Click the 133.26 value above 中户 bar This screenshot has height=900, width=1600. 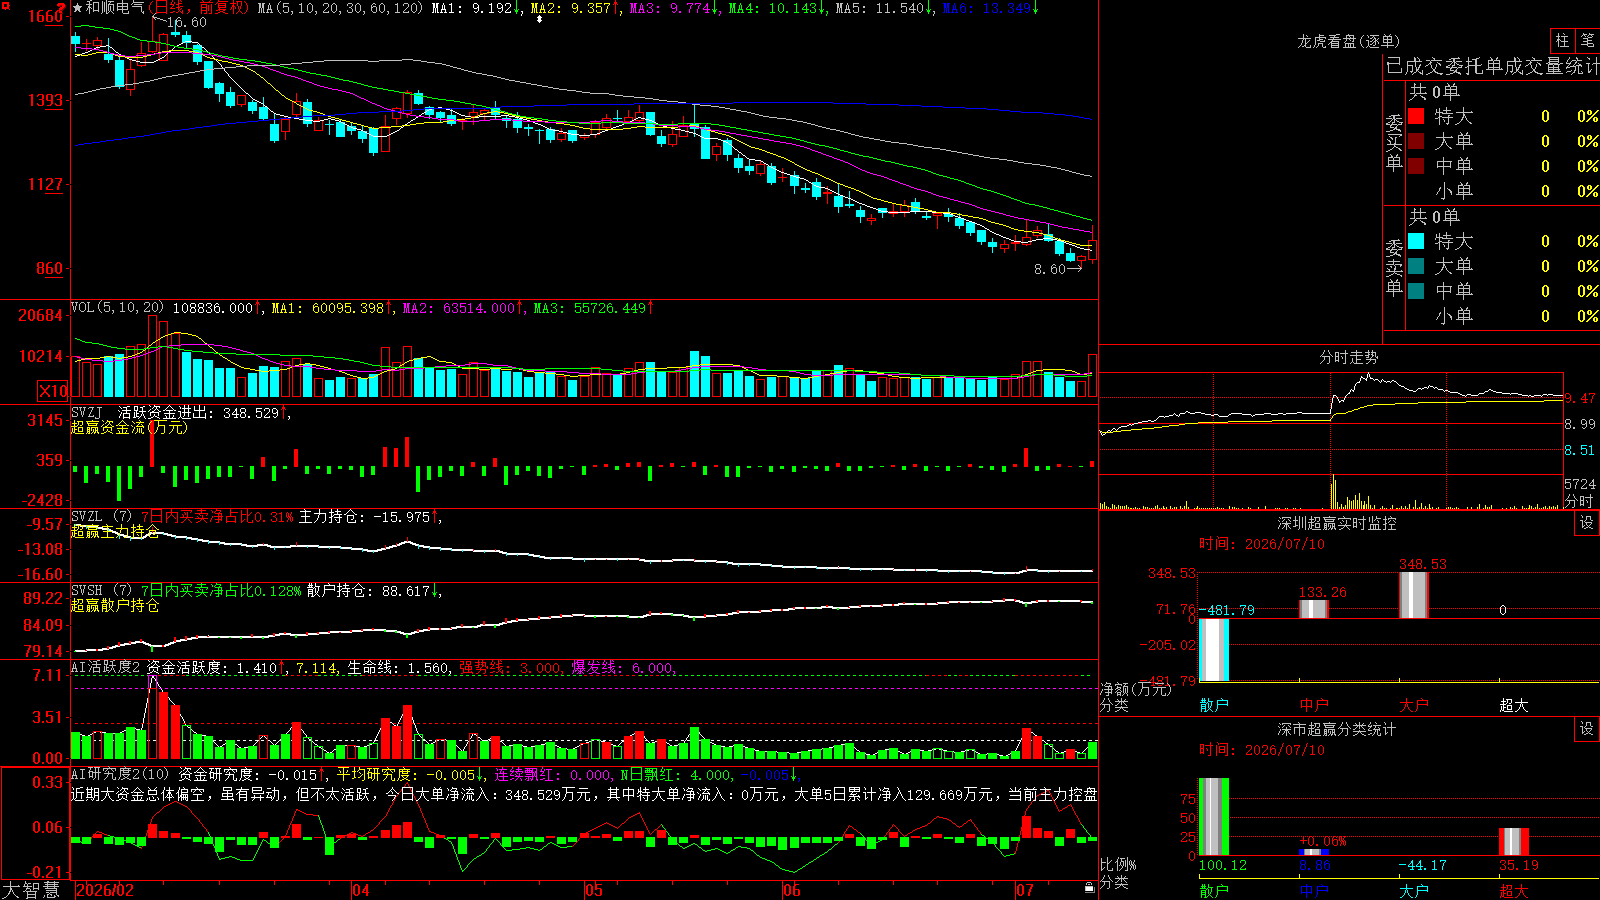1323,592
